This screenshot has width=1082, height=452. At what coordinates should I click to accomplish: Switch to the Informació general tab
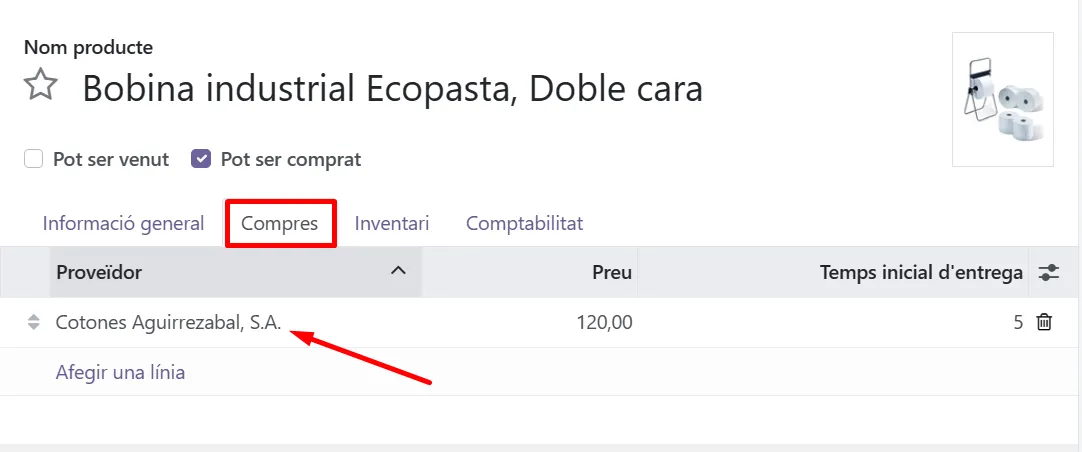tap(123, 223)
